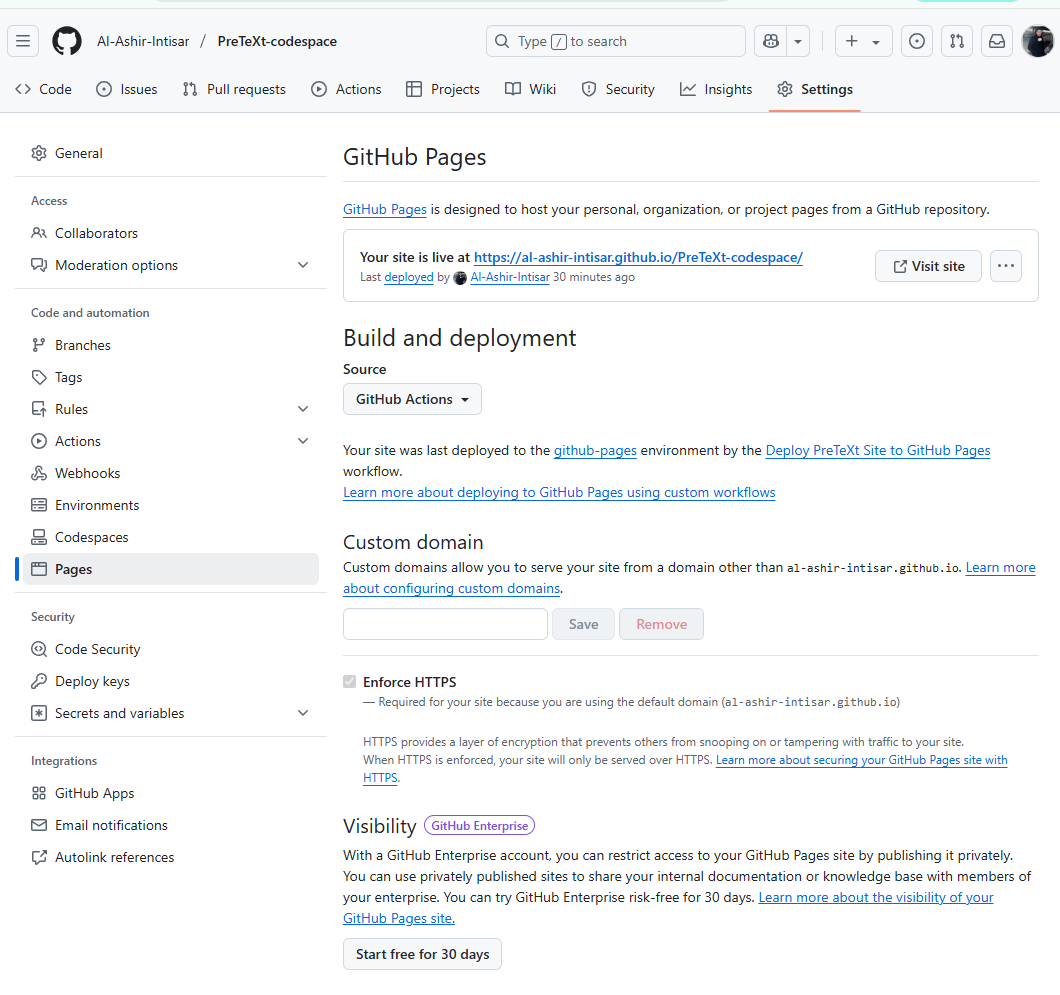Open Email notifications settings
Screen dimensions: 1060x995
click(x=170, y=825)
